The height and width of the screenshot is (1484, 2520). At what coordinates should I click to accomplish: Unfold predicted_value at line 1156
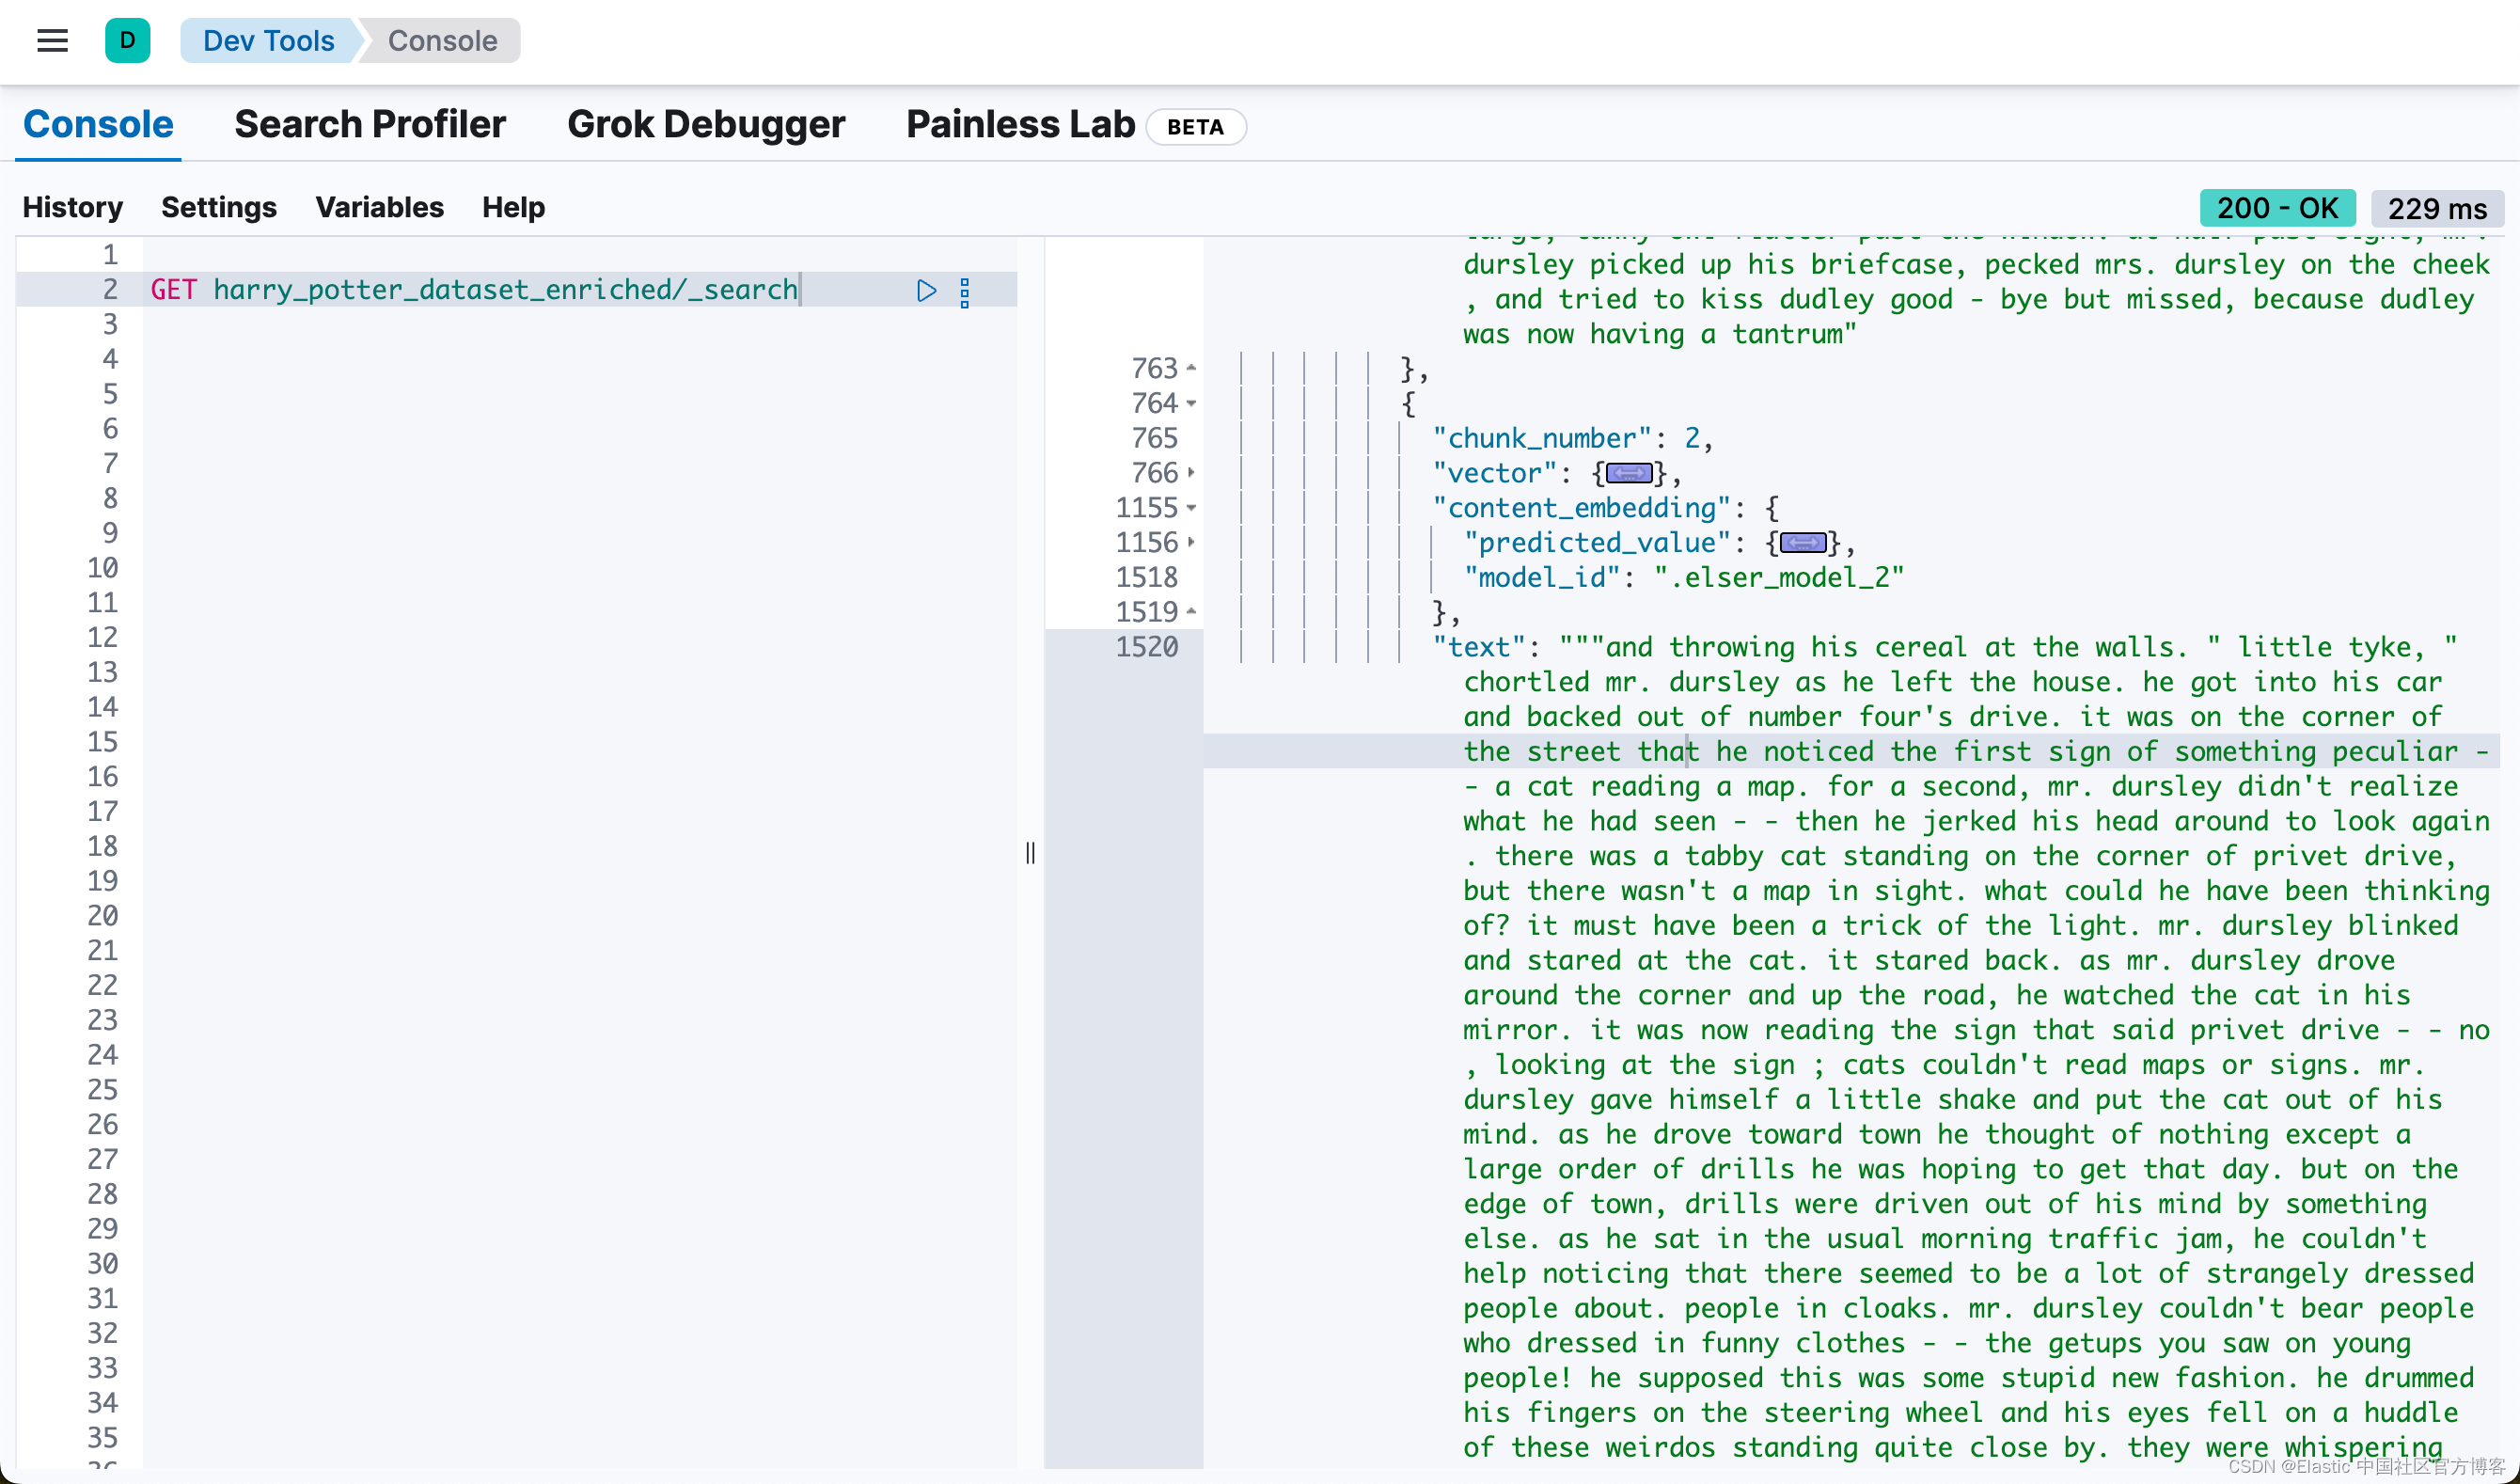point(1191,543)
